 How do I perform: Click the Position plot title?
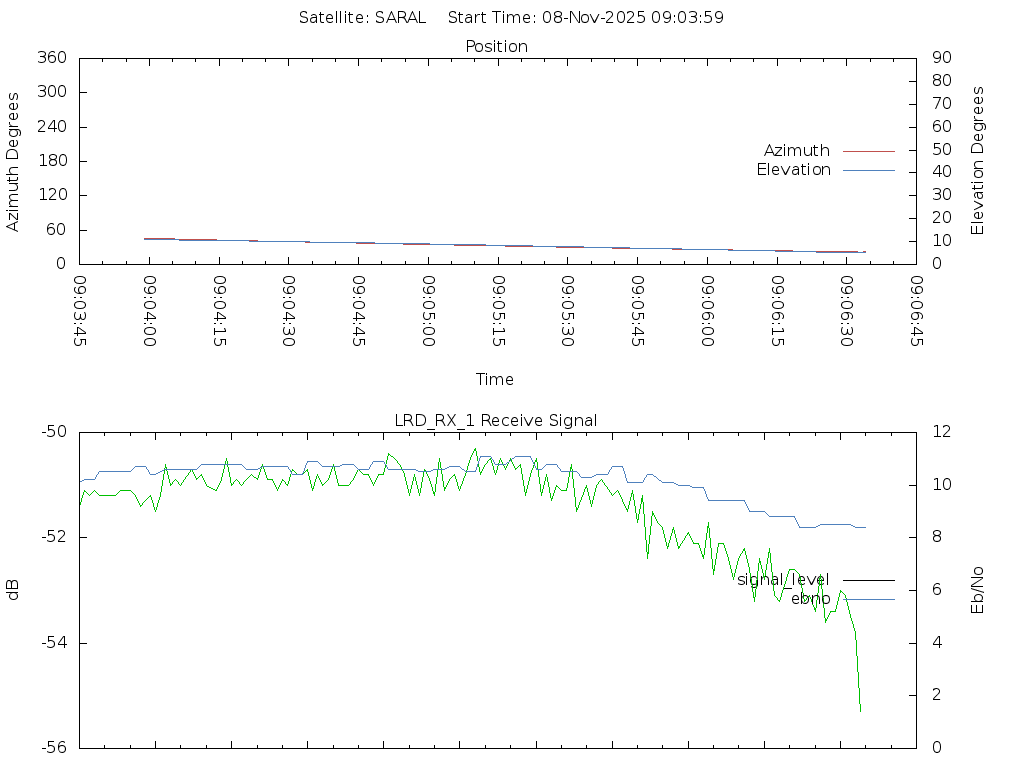[497, 47]
